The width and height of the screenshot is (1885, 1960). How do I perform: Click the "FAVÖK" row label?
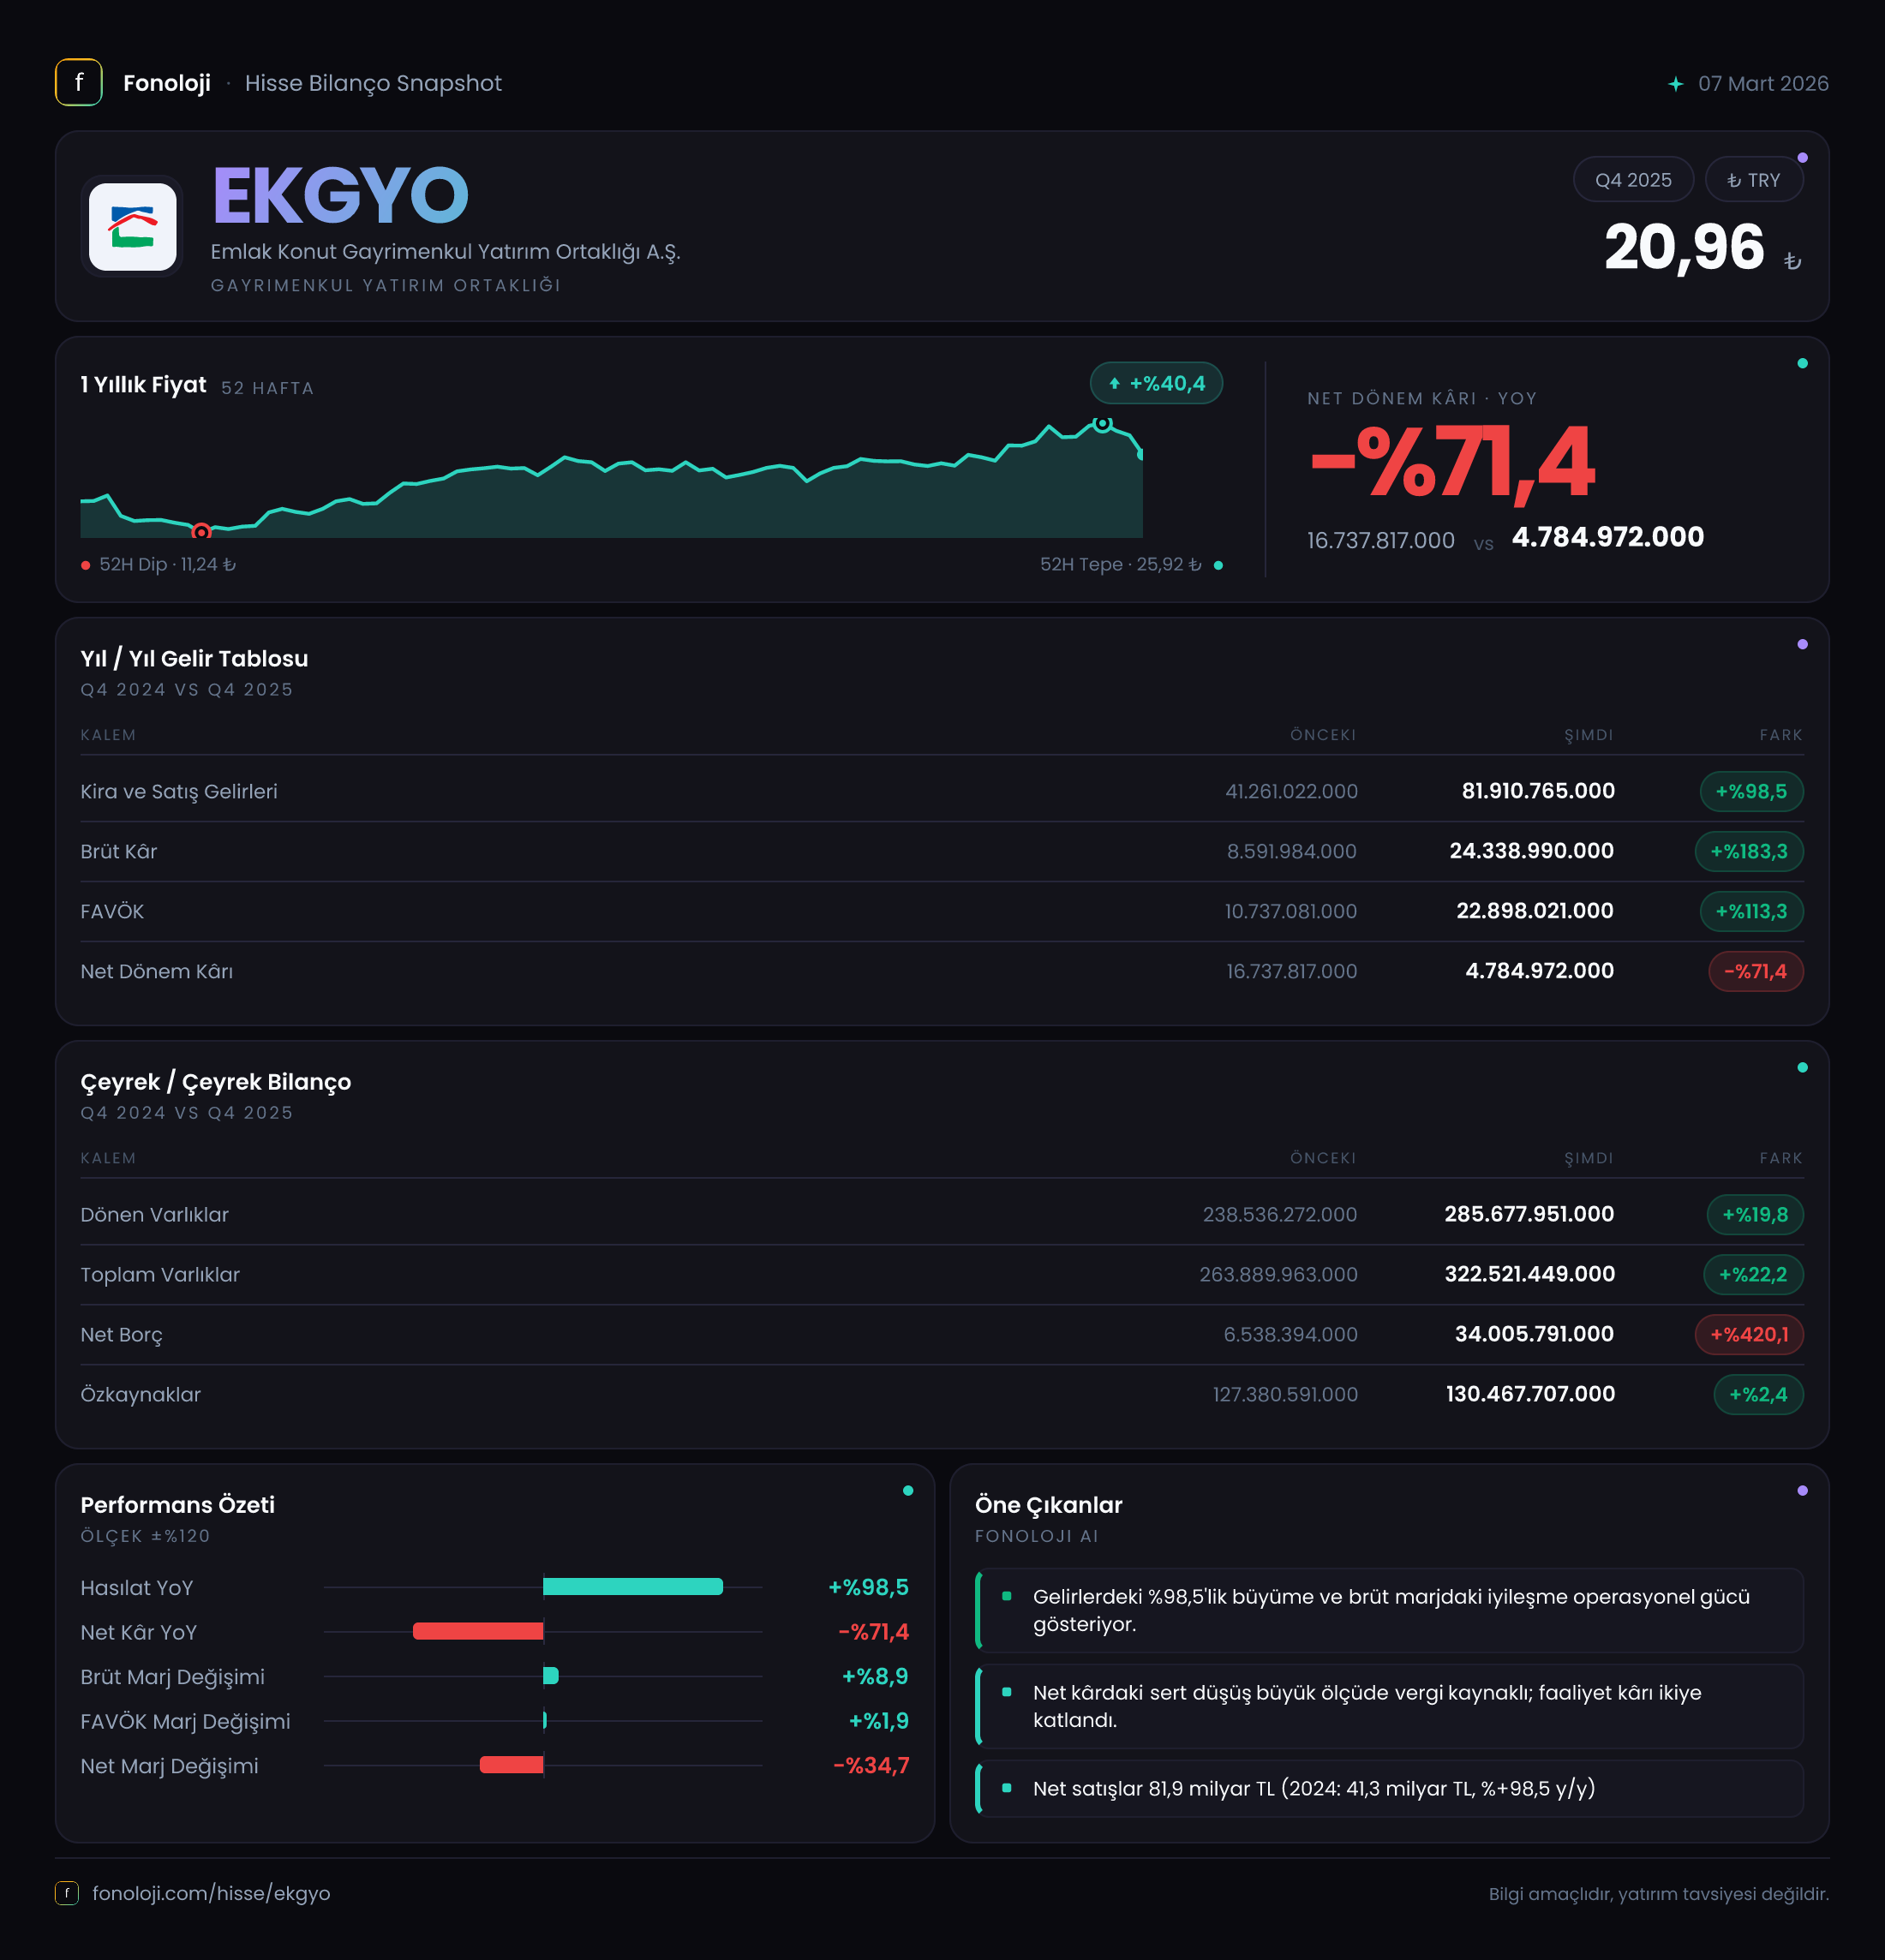coord(112,911)
